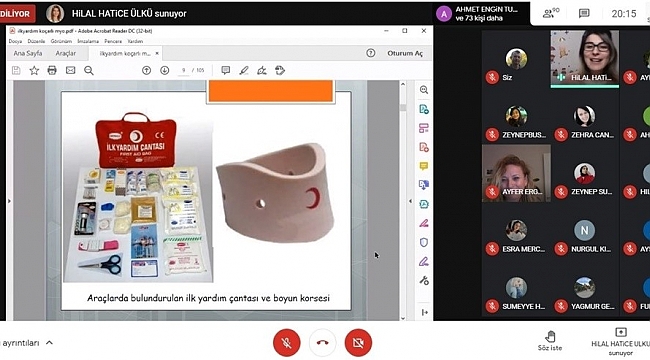650x360 pixels.
Task: Open Organize Pages tool in right pane
Action: point(424,128)
